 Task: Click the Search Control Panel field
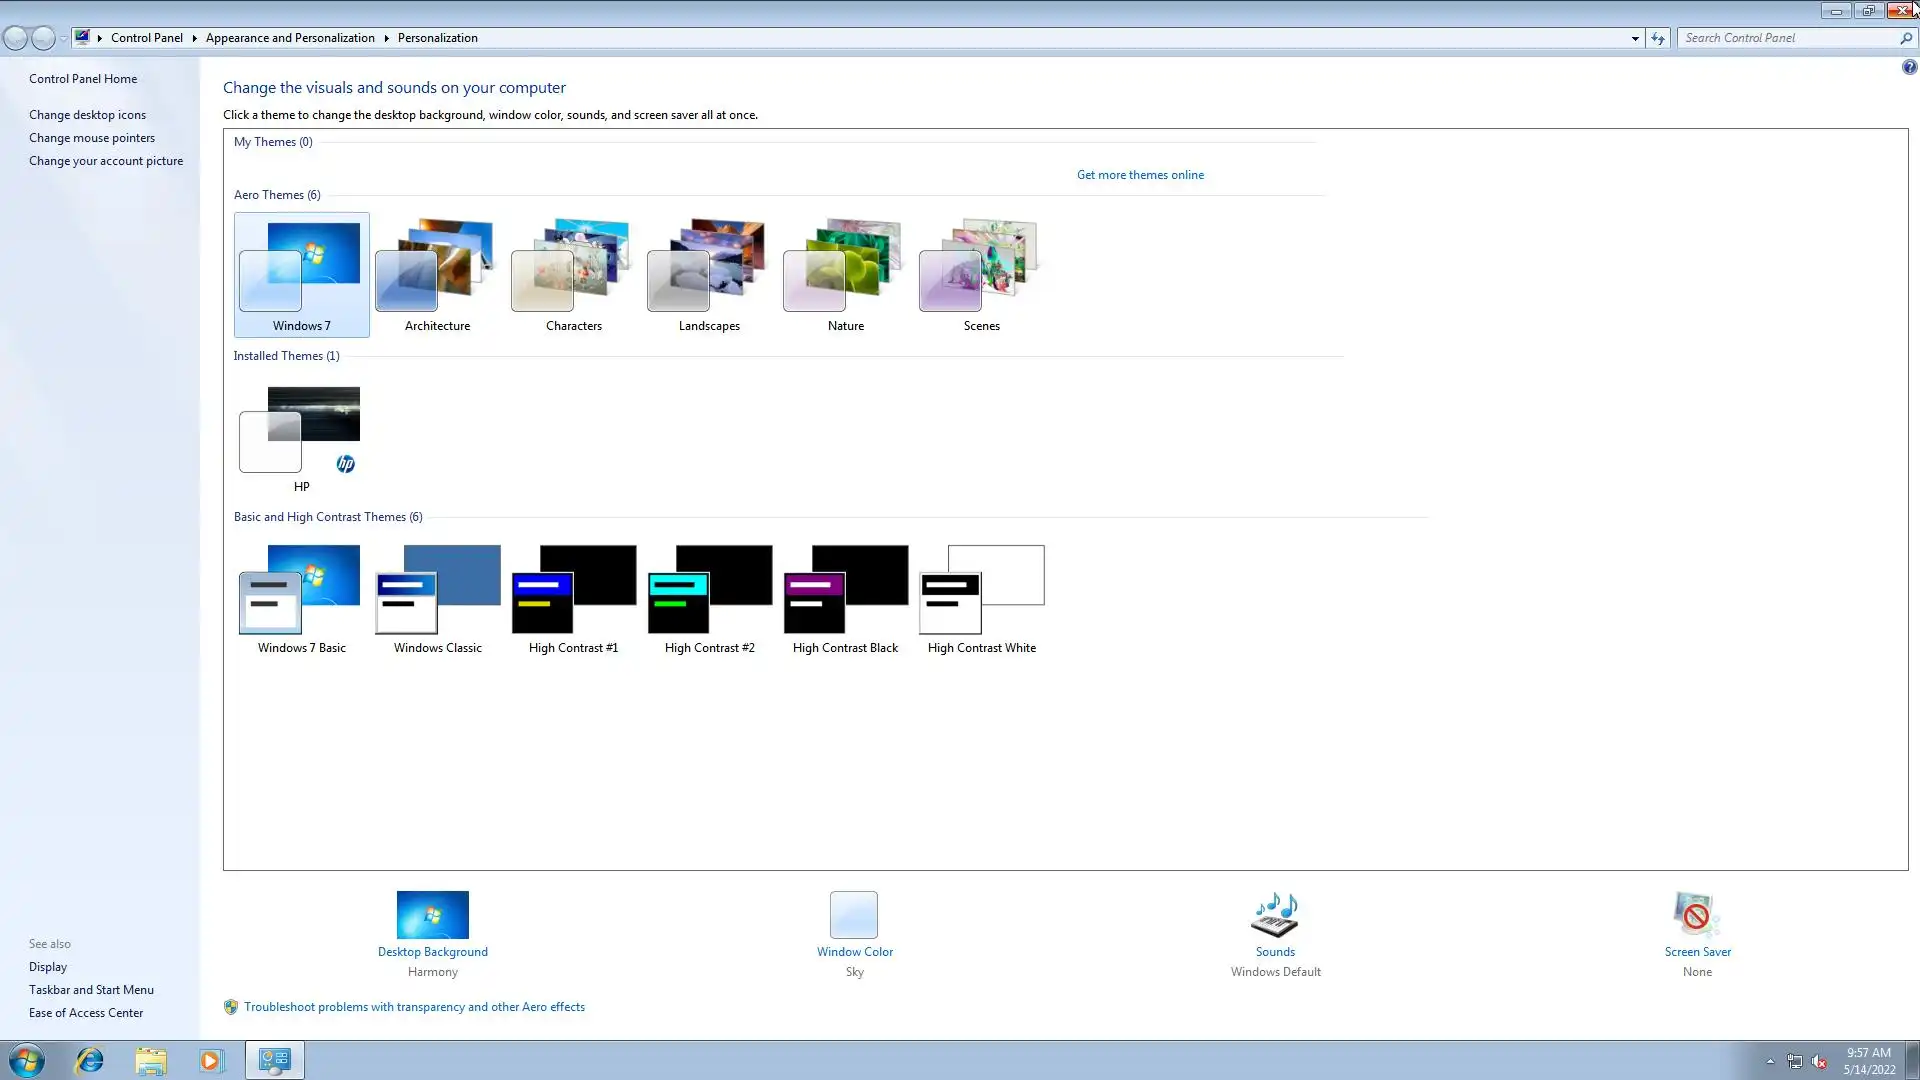pyautogui.click(x=1788, y=38)
